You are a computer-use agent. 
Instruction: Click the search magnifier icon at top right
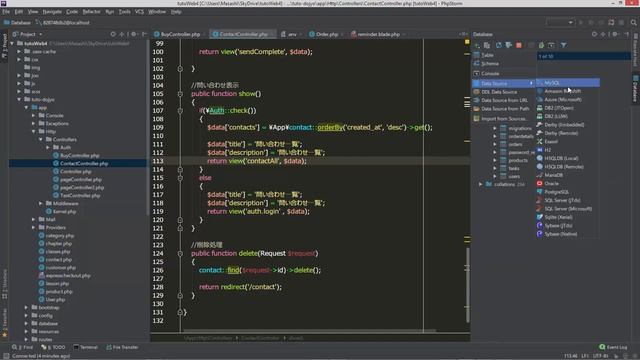(x=633, y=22)
